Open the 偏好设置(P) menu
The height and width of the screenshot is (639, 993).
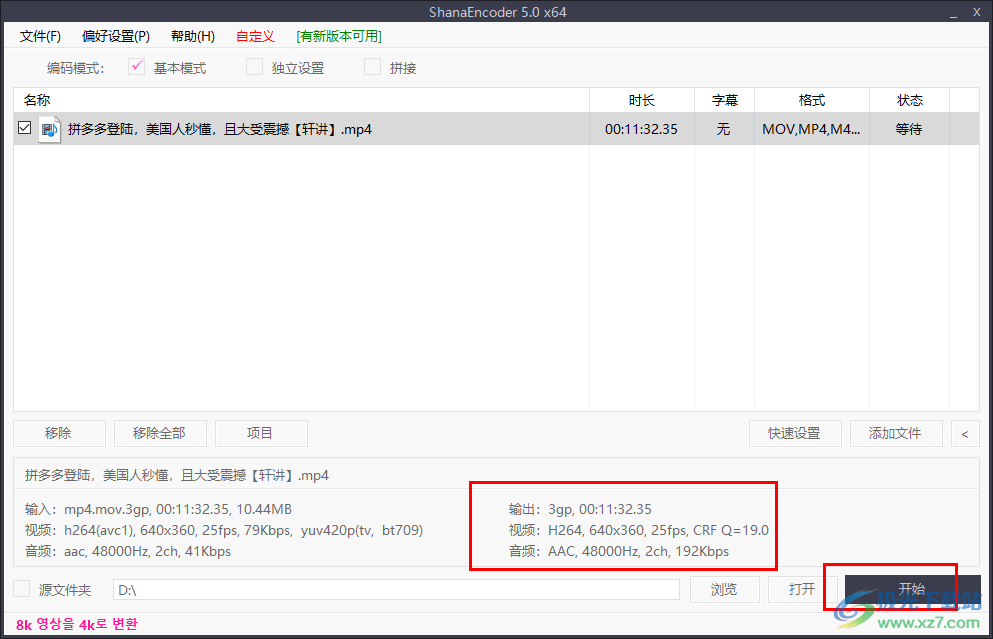pos(116,36)
